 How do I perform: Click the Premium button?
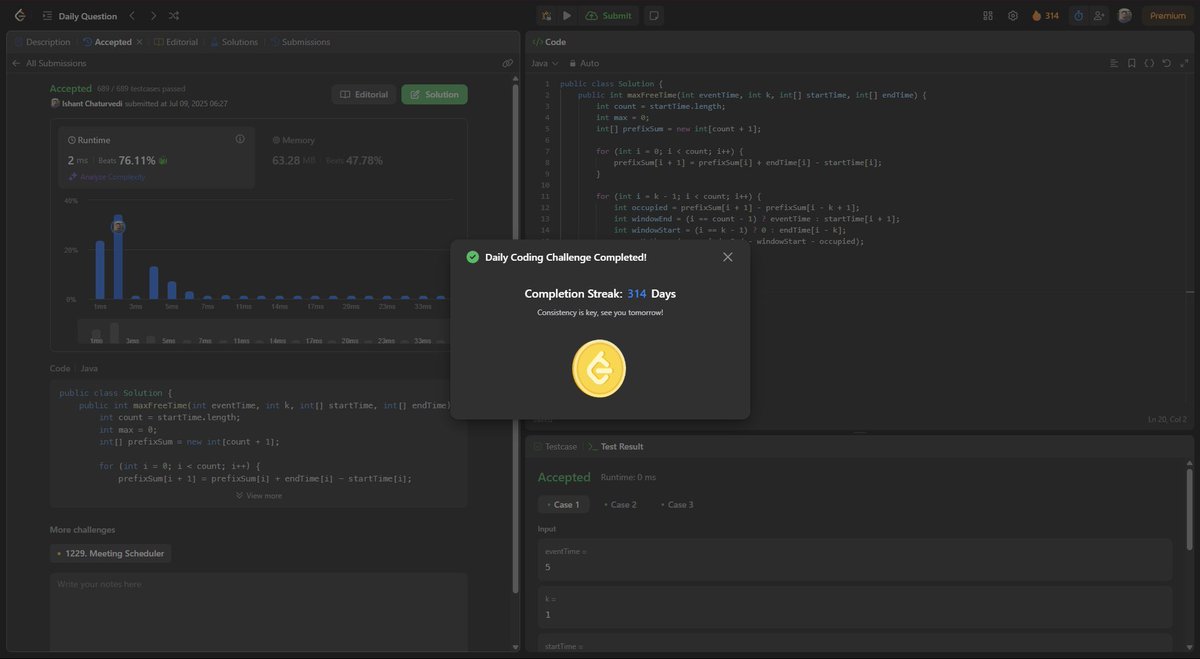1167,16
